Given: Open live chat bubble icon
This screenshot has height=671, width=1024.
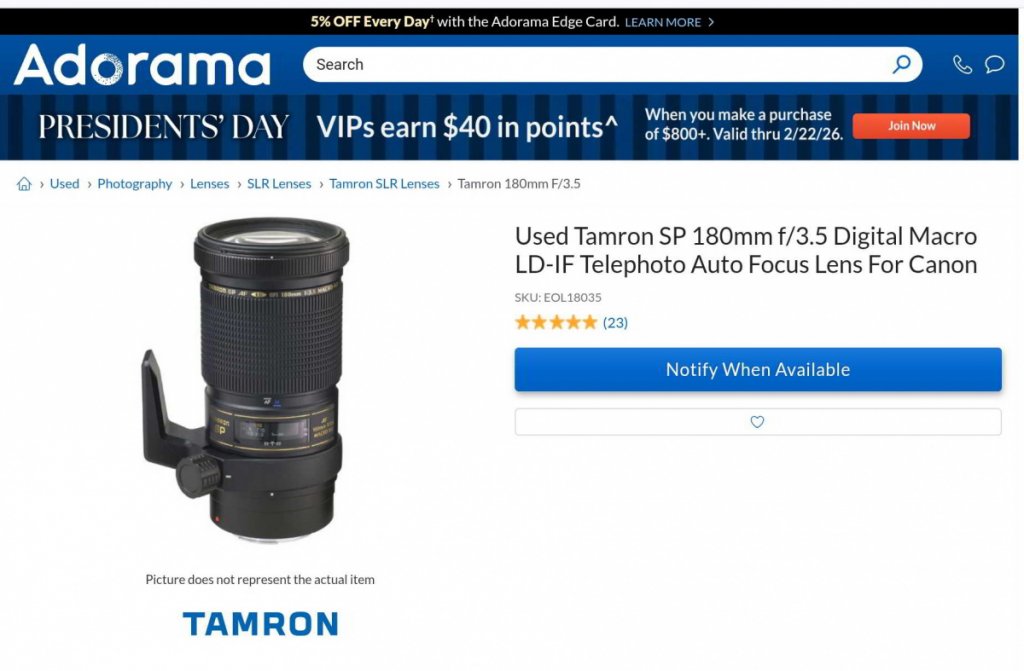Looking at the screenshot, I should [x=994, y=64].
